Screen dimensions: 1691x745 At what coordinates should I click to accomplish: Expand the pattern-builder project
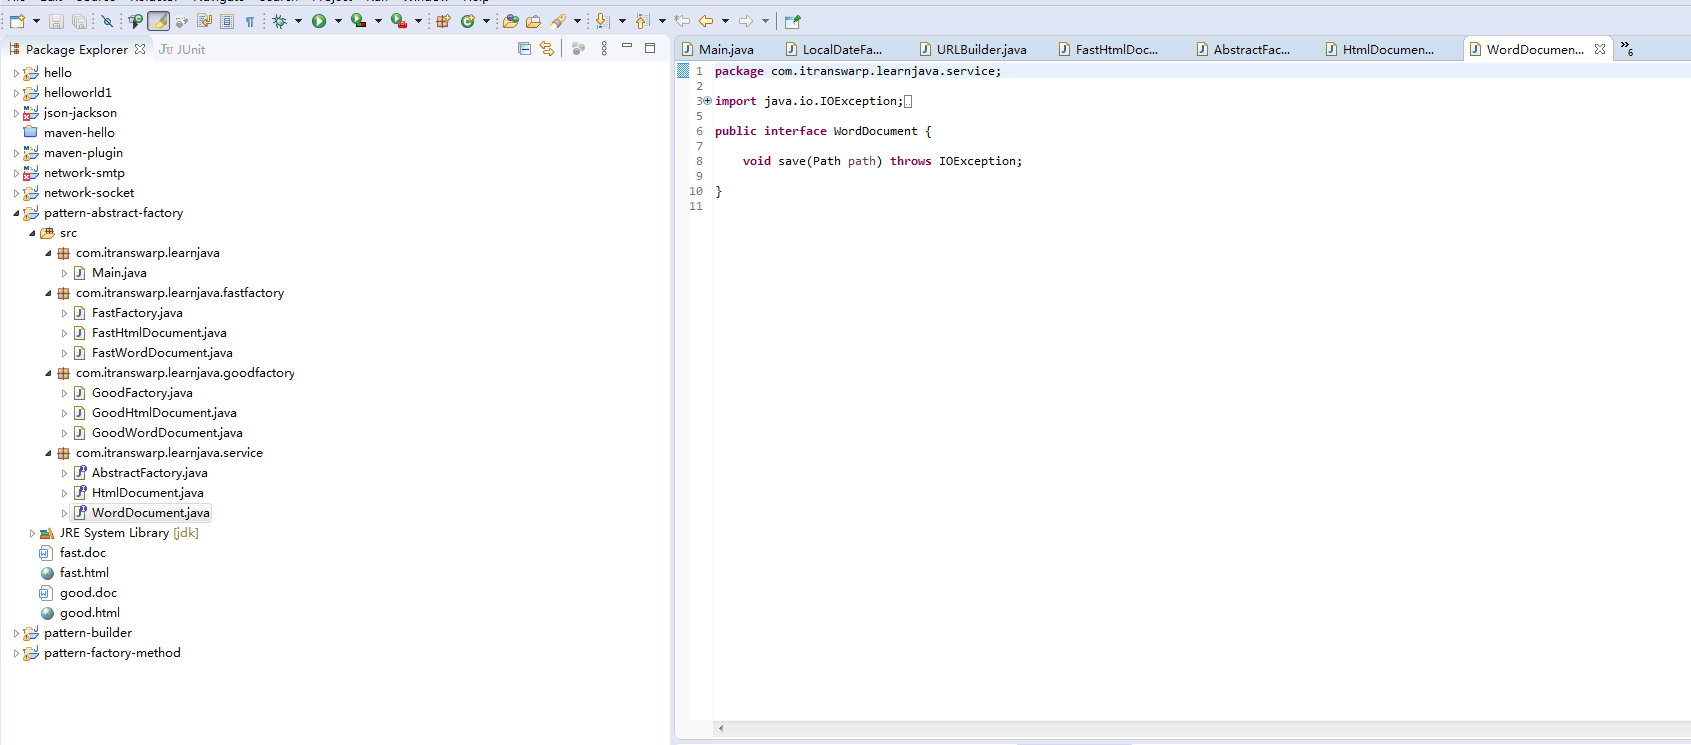[16, 633]
